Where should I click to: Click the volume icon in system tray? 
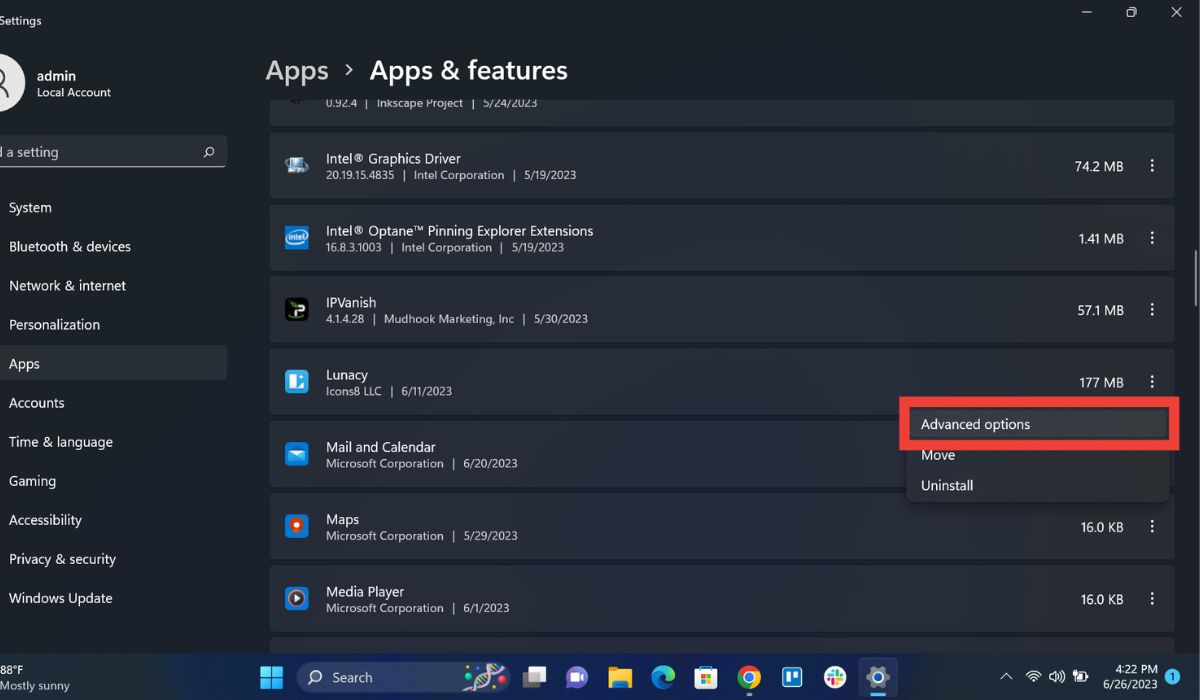coord(1057,677)
